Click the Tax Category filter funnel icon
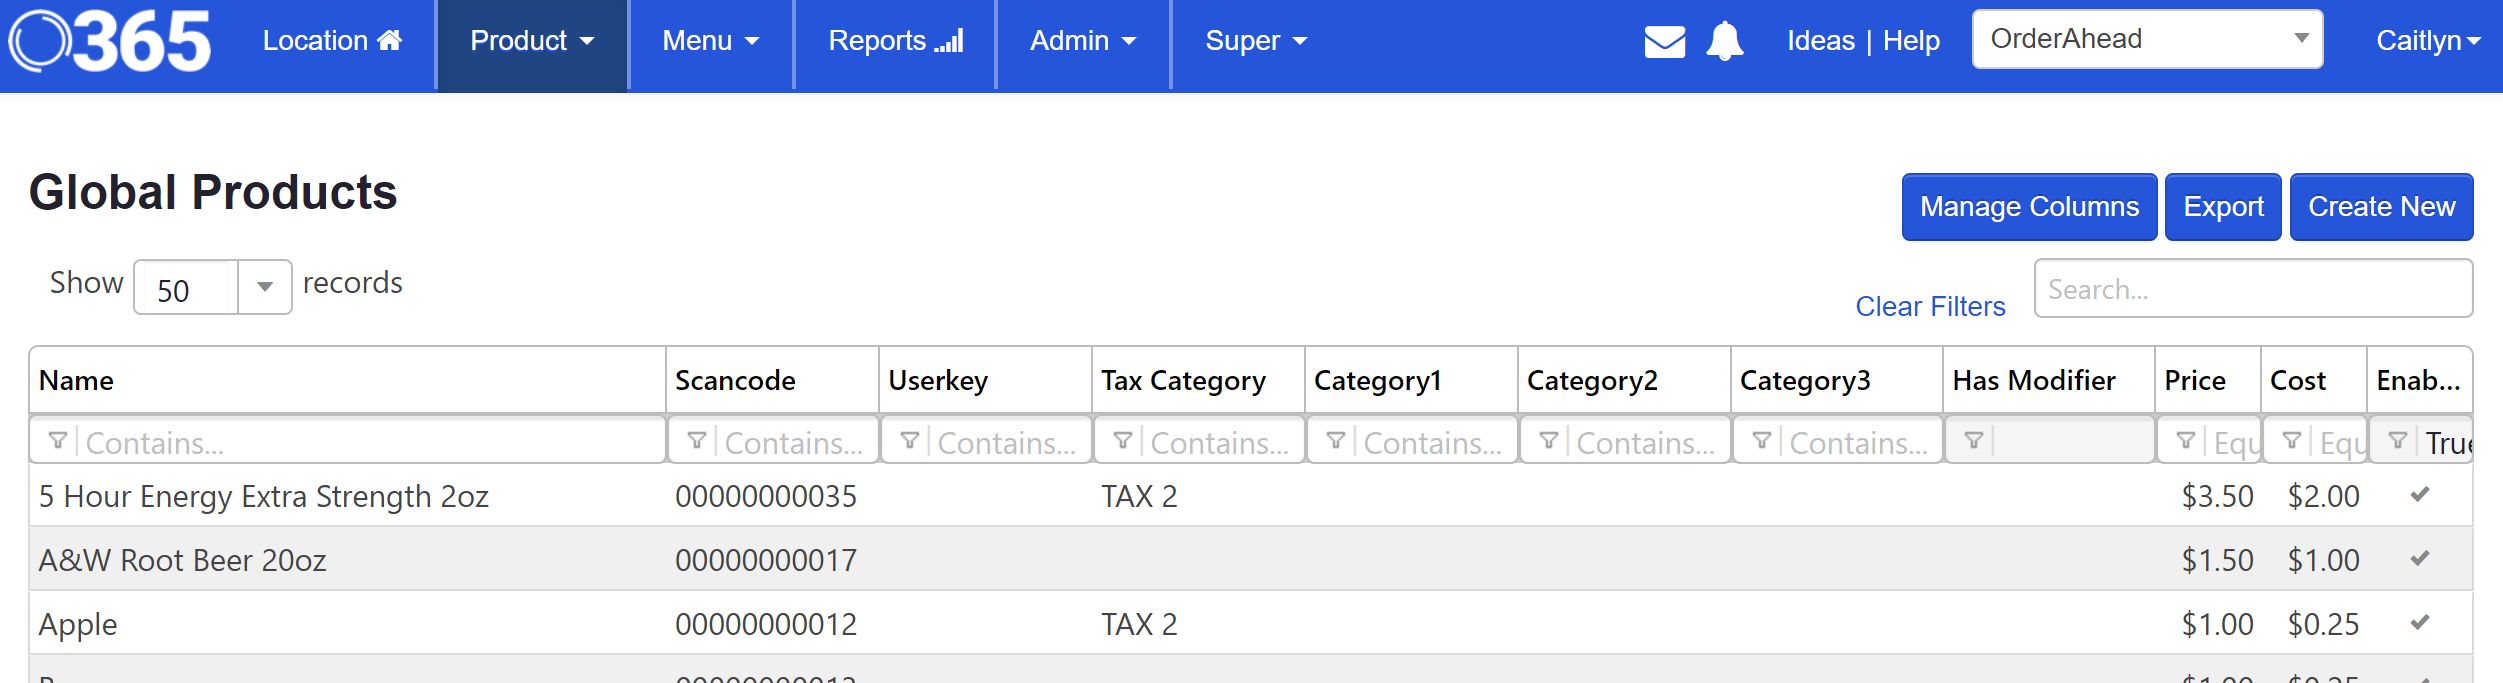 pos(1123,441)
